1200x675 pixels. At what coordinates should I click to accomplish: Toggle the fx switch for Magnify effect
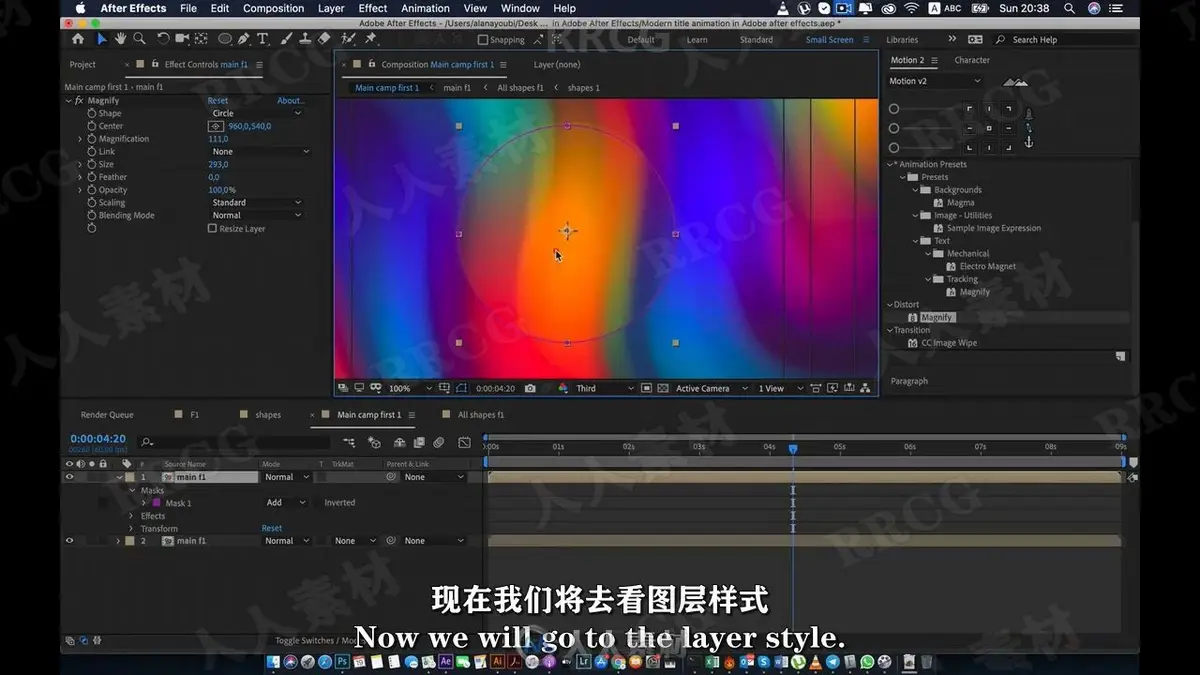pos(79,101)
